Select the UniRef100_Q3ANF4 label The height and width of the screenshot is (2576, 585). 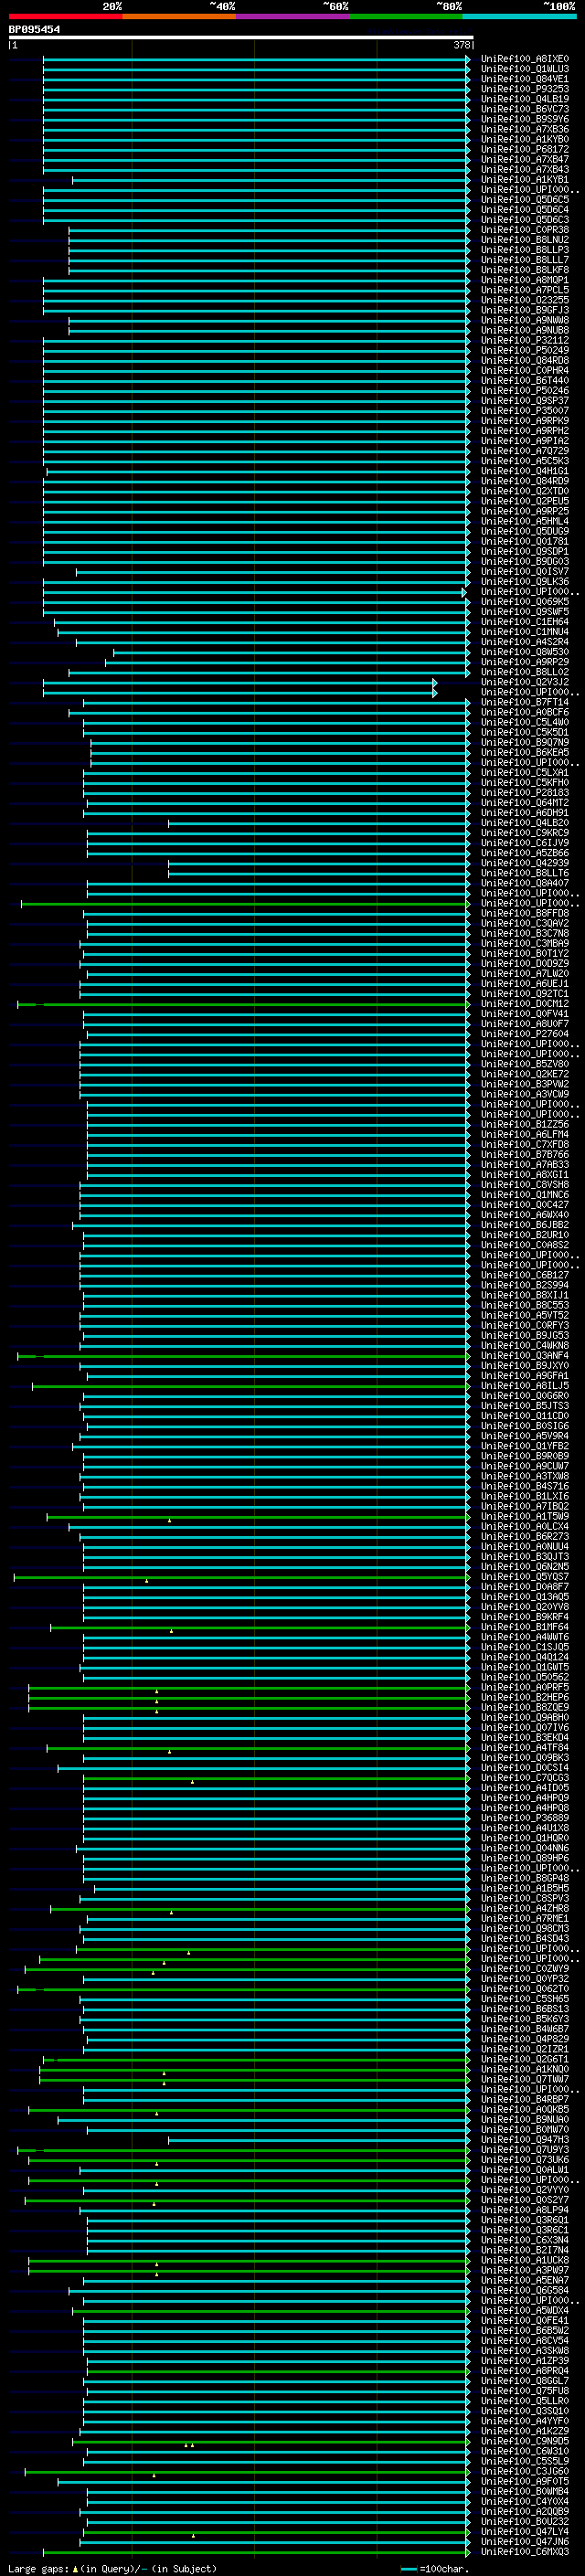[524, 1356]
